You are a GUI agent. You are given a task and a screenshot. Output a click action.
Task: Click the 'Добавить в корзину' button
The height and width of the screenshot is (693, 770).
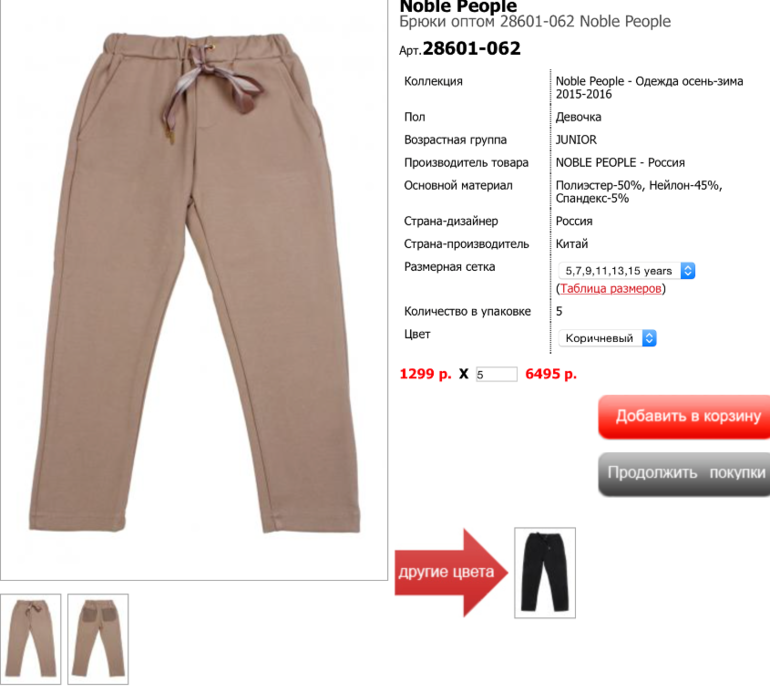coord(684,416)
